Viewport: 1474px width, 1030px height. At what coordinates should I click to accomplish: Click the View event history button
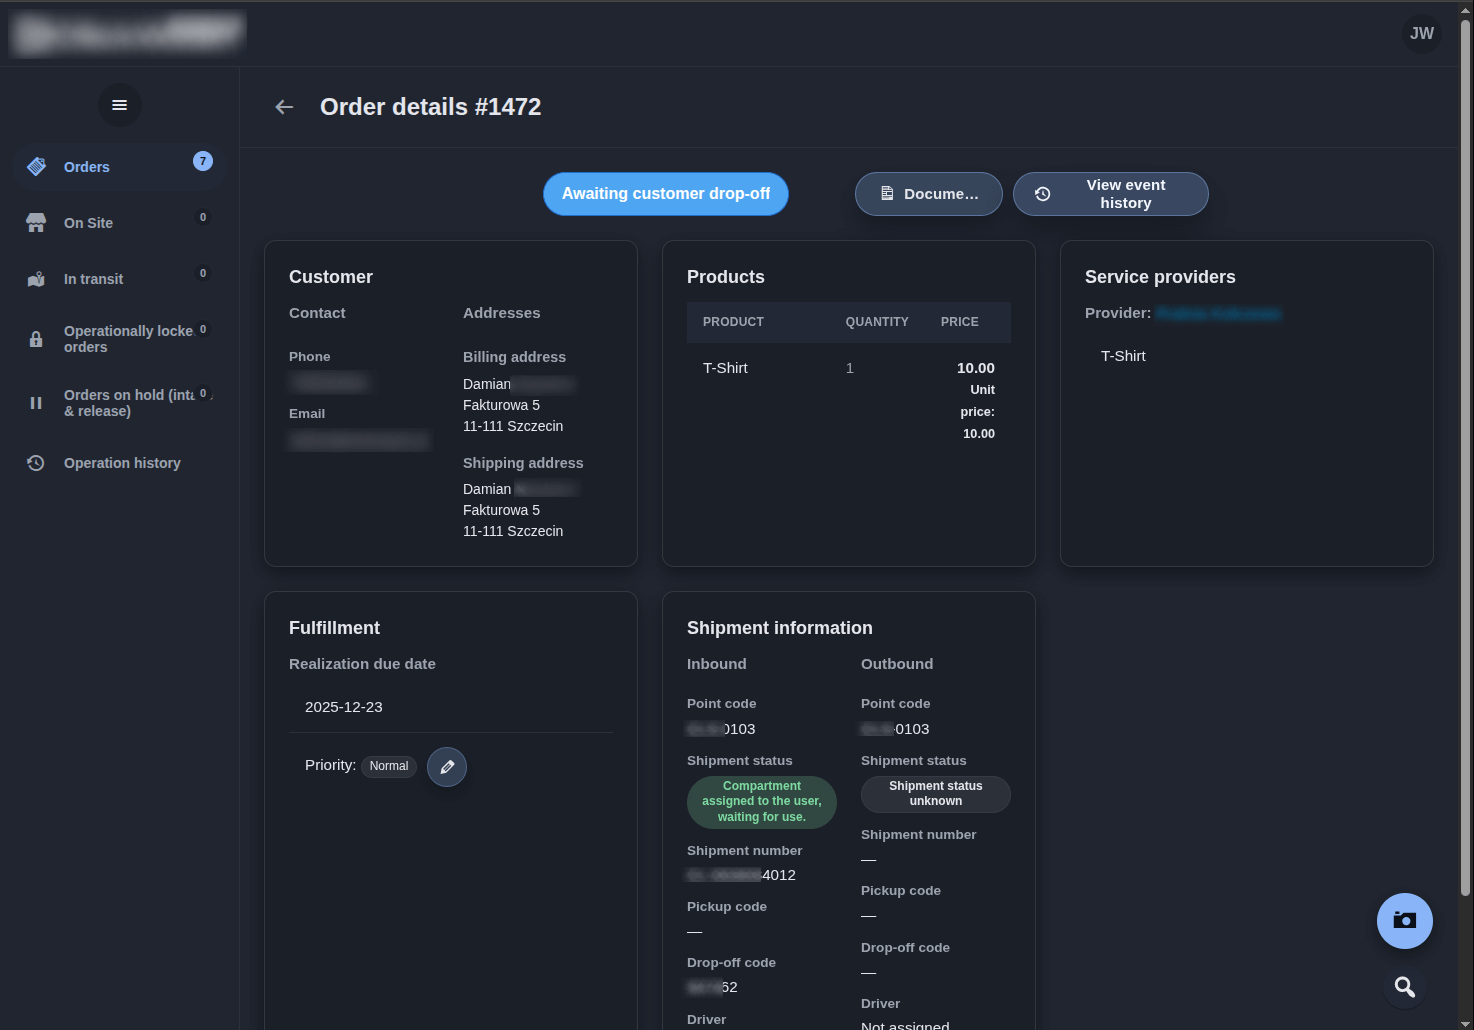(x=1110, y=194)
